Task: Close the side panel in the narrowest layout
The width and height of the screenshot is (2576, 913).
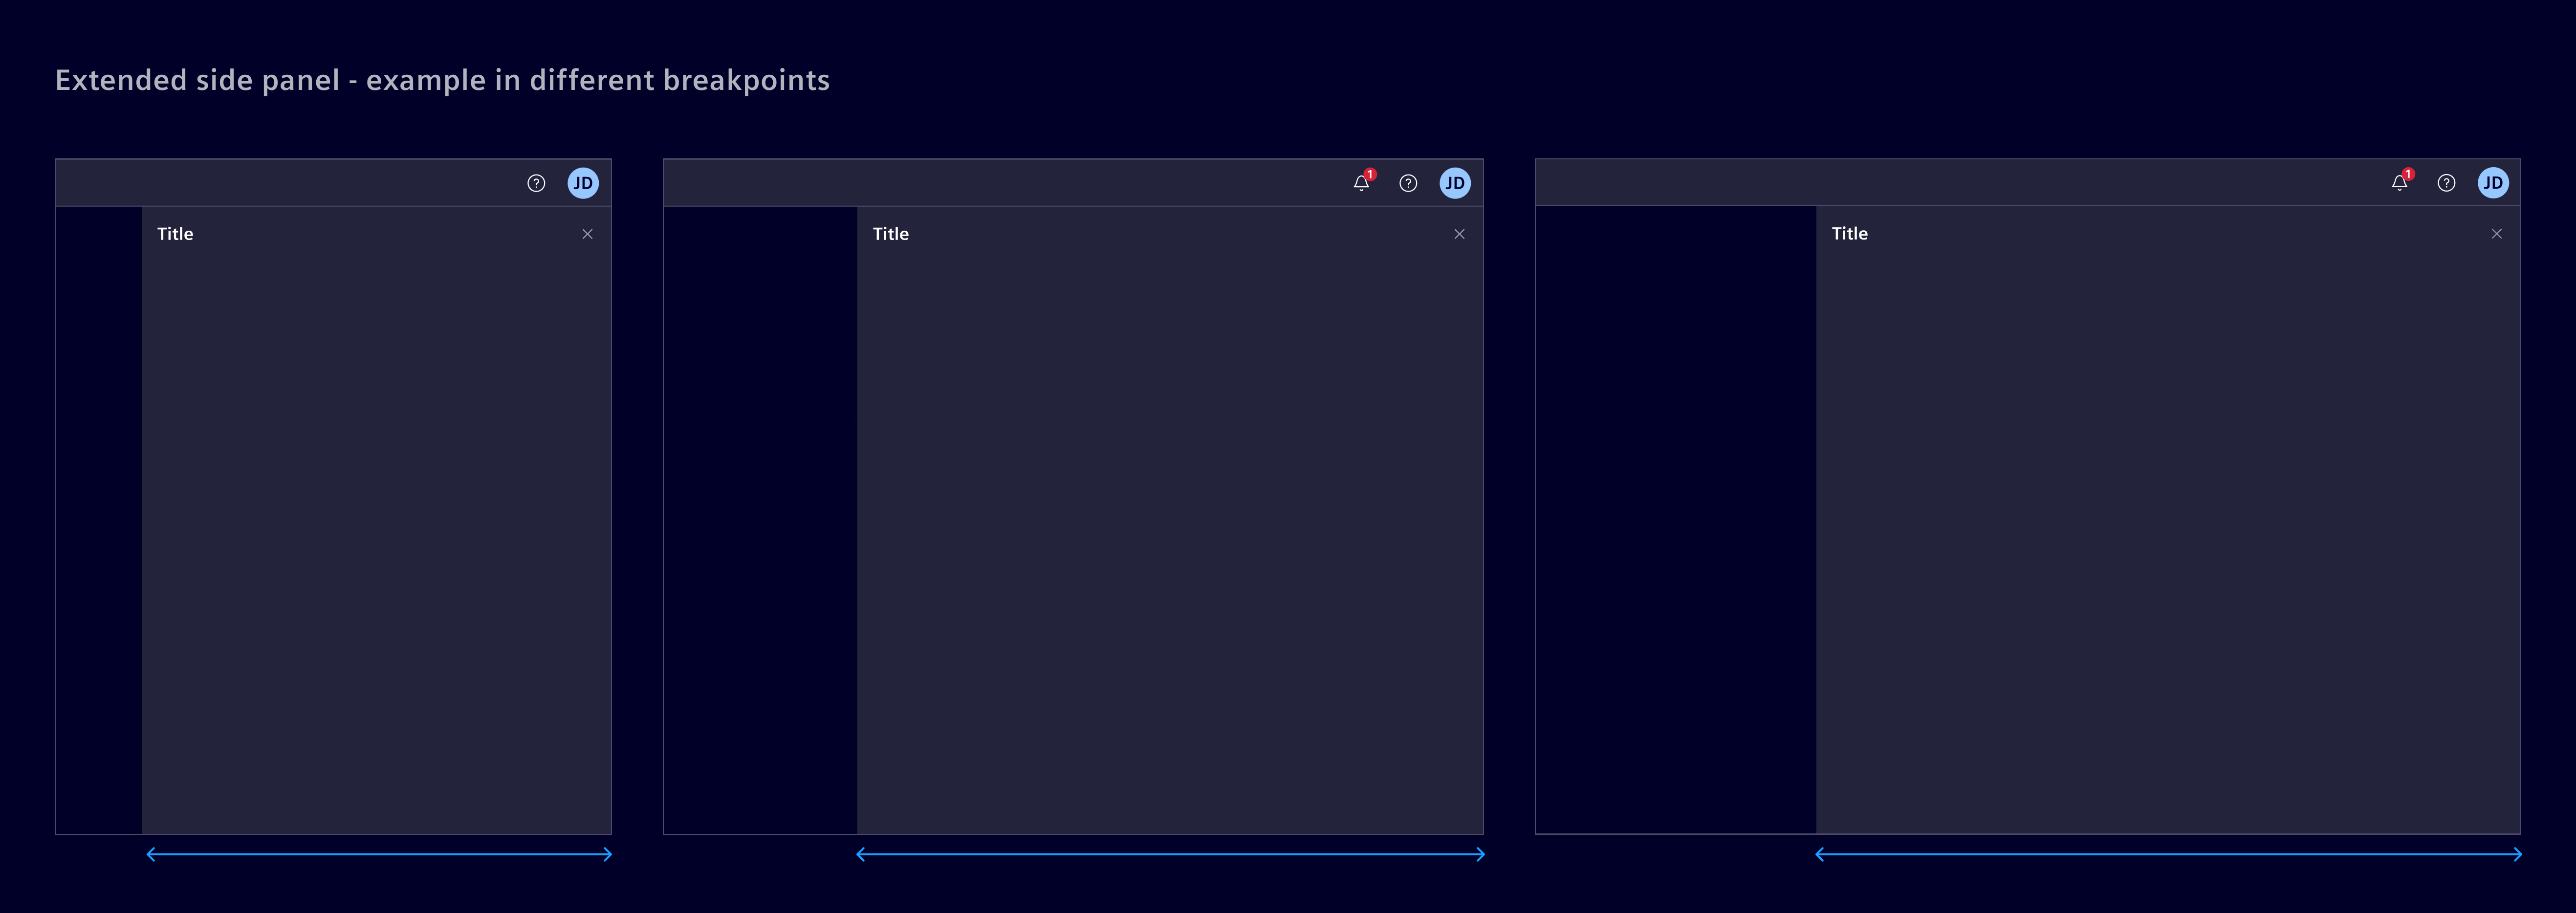Action: click(588, 234)
